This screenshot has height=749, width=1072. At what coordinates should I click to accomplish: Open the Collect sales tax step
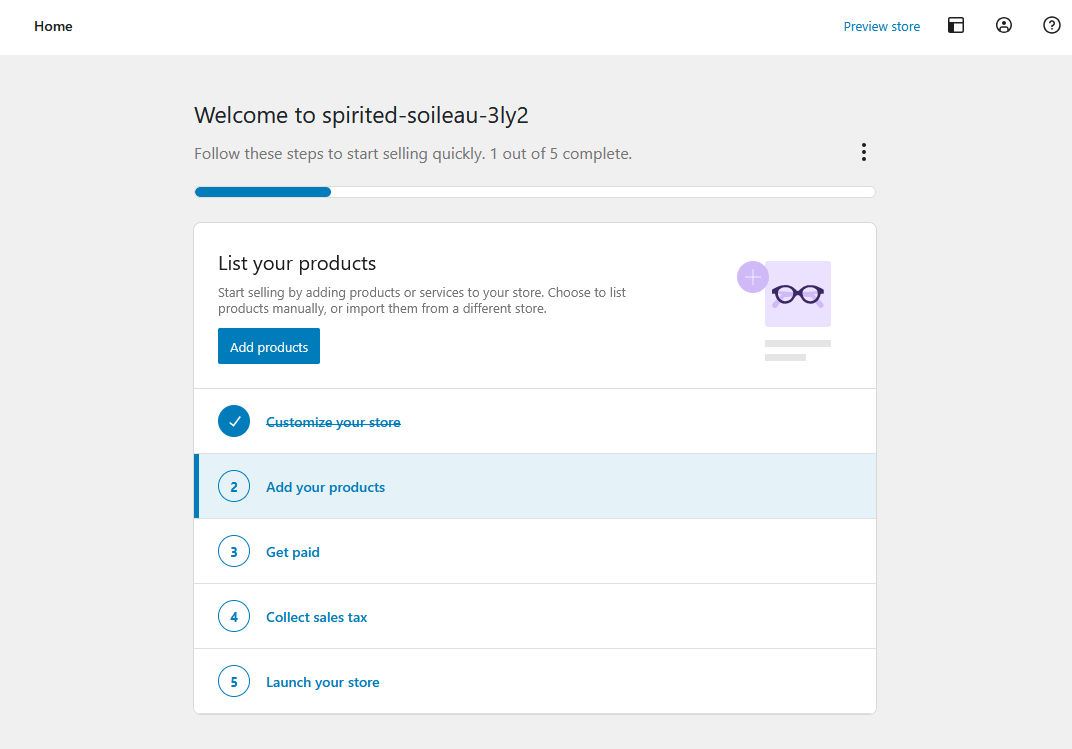coord(535,616)
